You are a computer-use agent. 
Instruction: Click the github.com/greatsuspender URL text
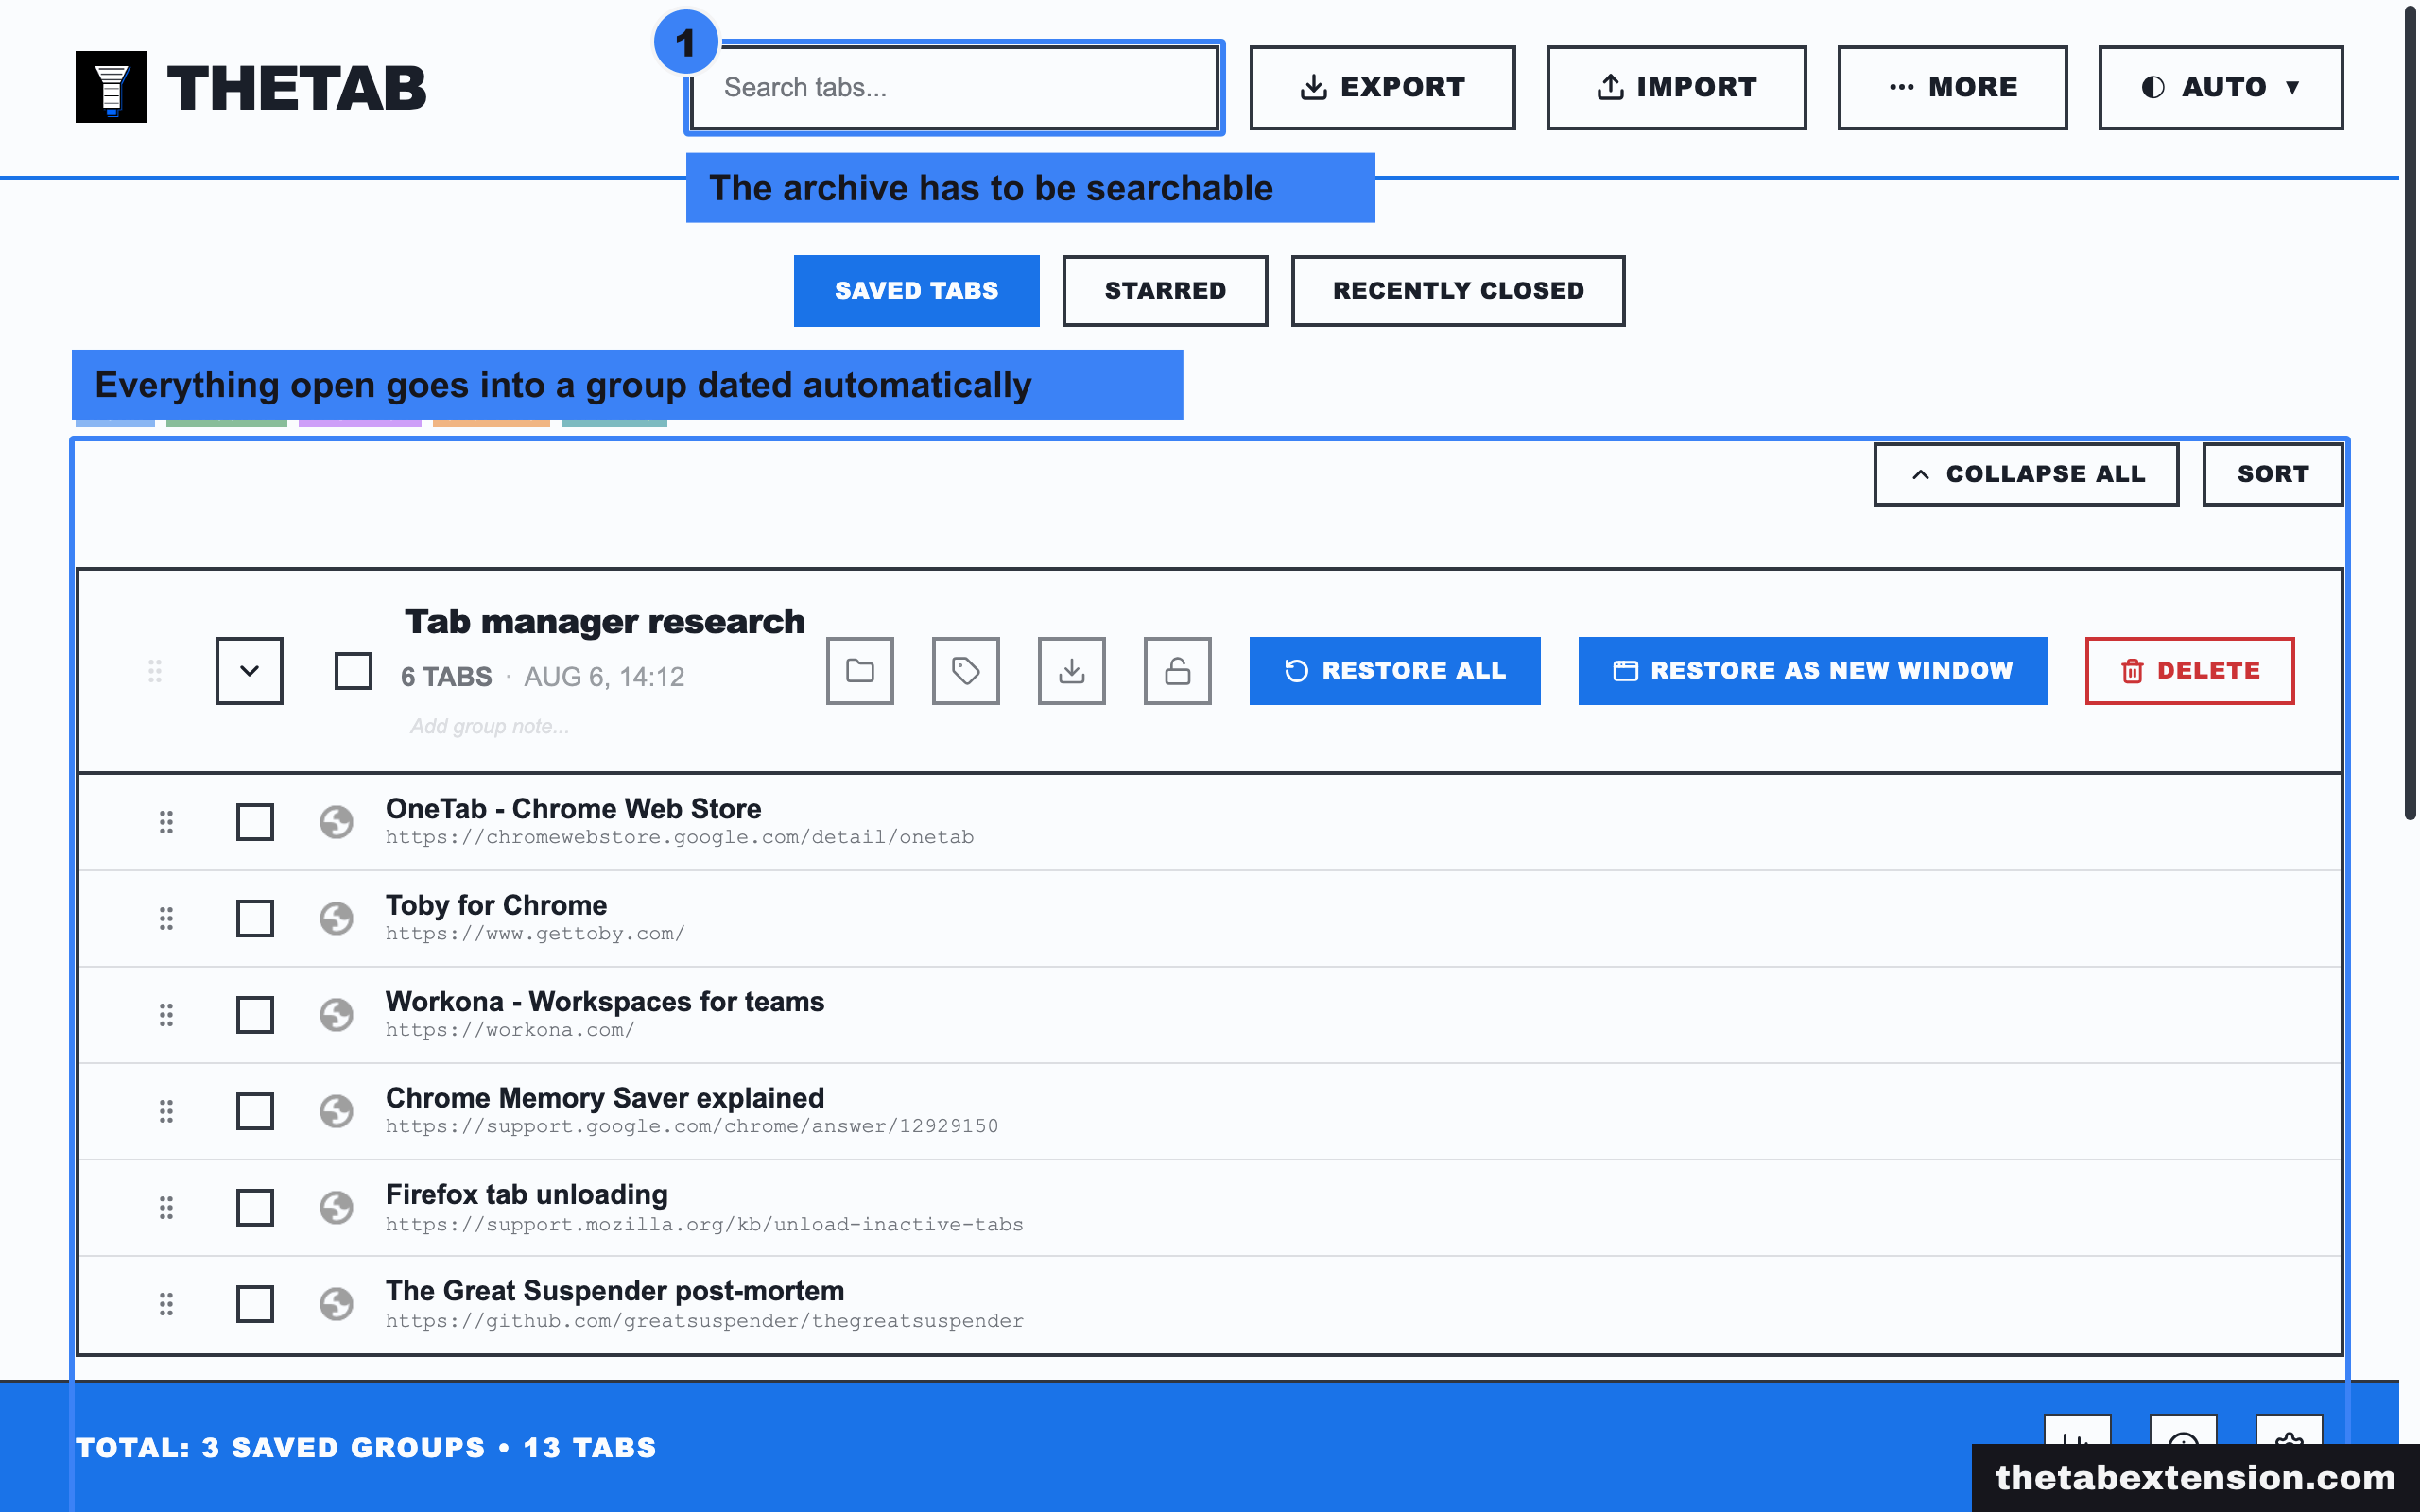click(x=705, y=1321)
